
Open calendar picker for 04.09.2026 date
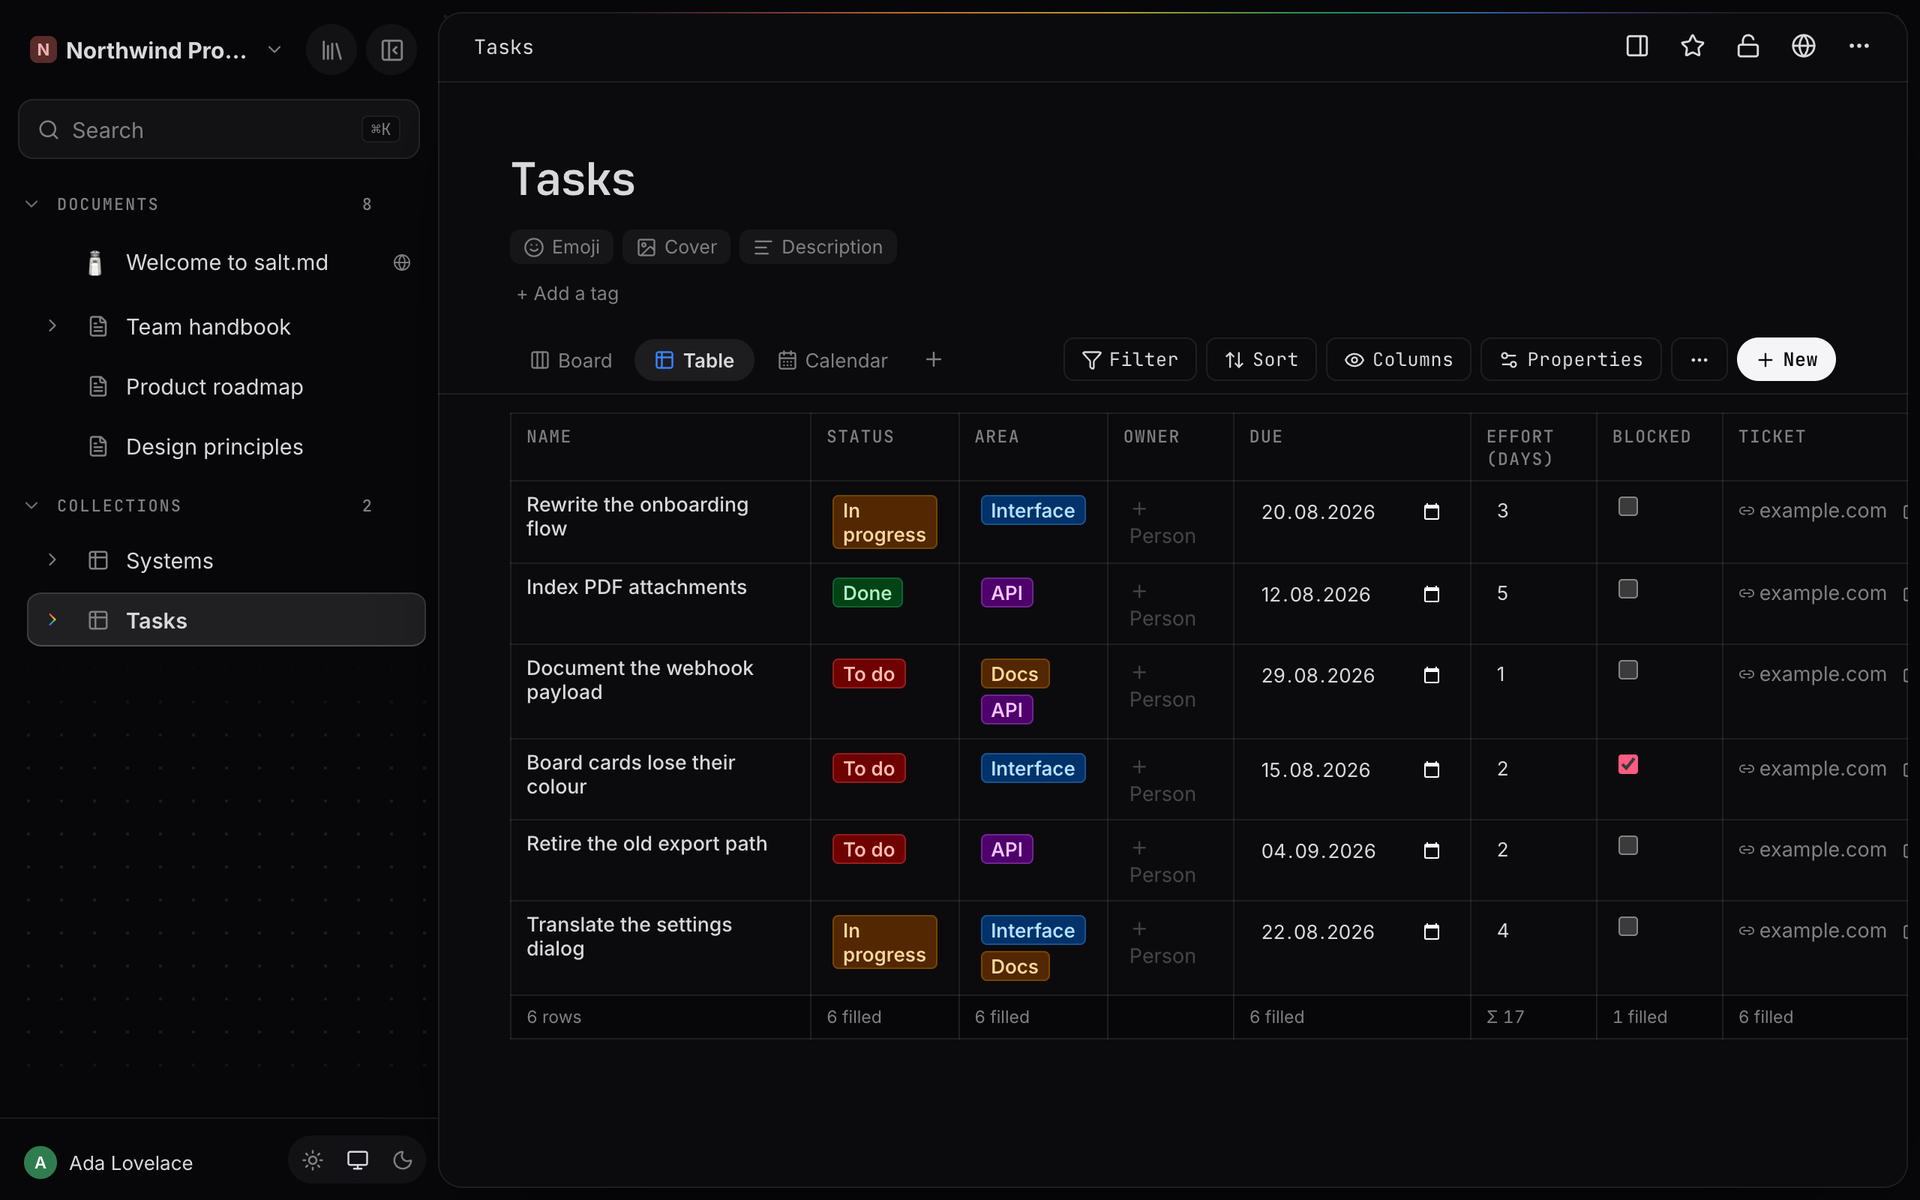point(1431,851)
